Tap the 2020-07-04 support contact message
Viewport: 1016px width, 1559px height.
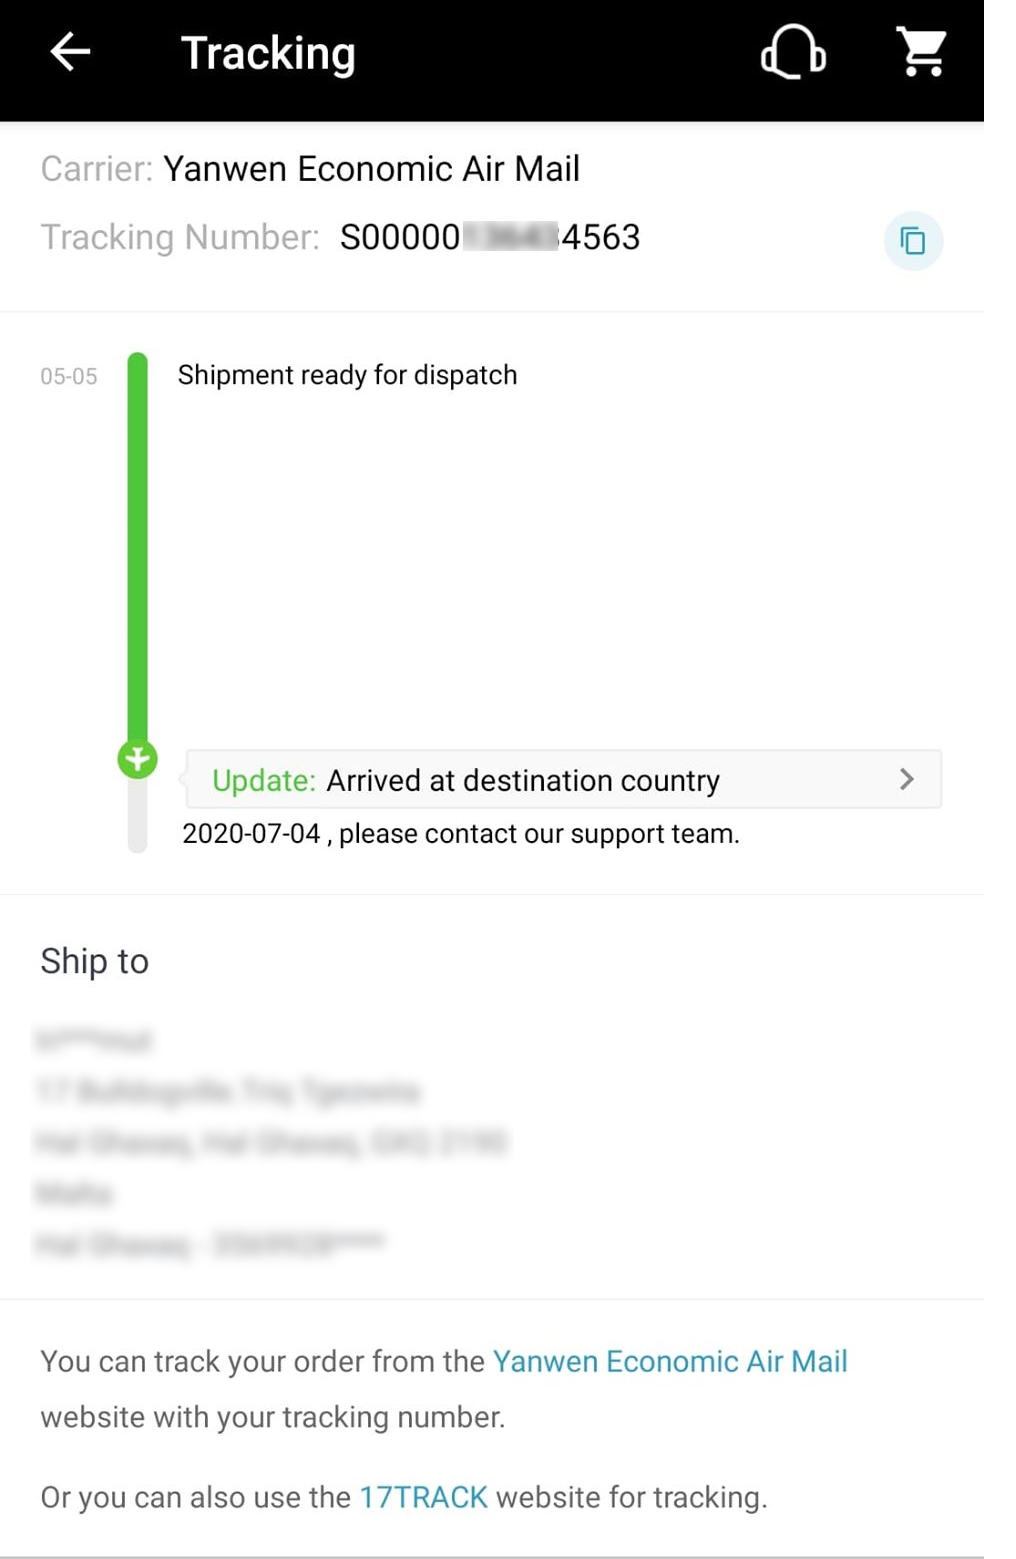click(x=461, y=834)
